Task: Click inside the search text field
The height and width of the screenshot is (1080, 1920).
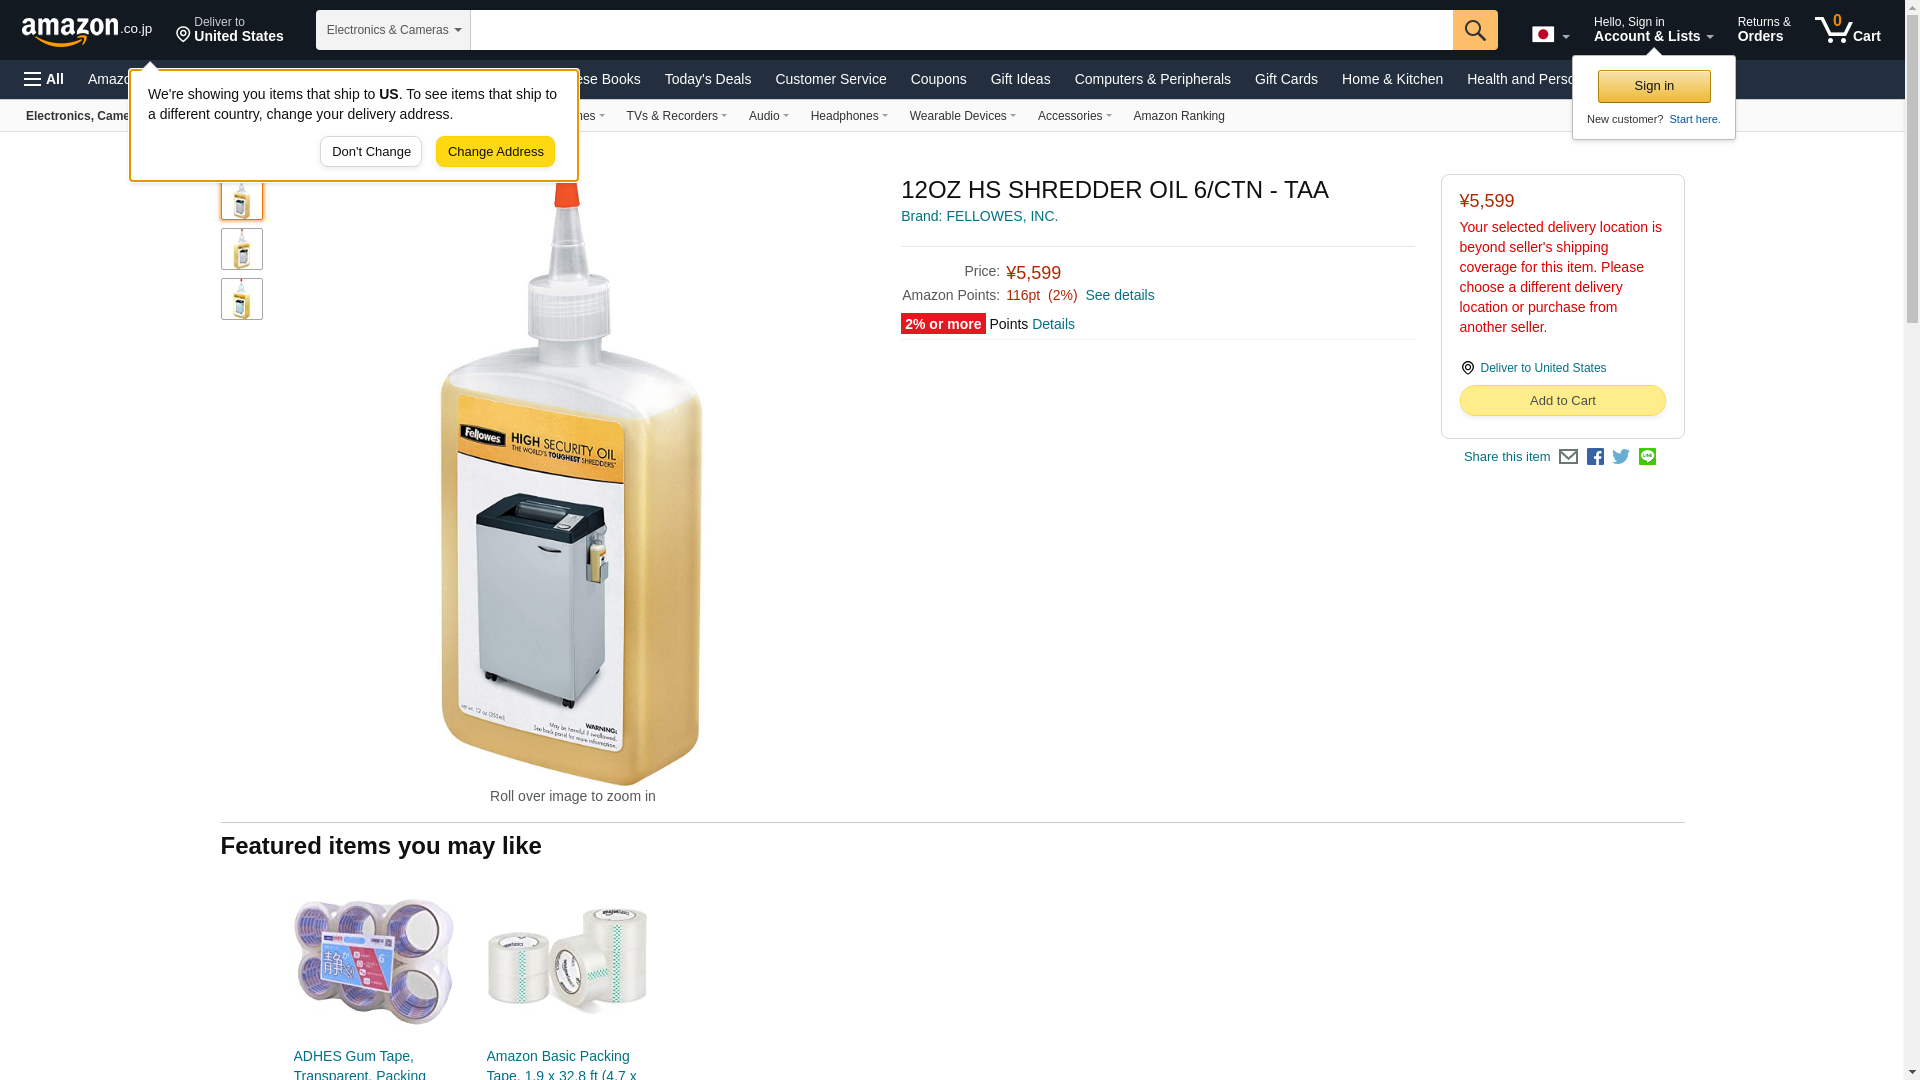Action: [x=961, y=30]
